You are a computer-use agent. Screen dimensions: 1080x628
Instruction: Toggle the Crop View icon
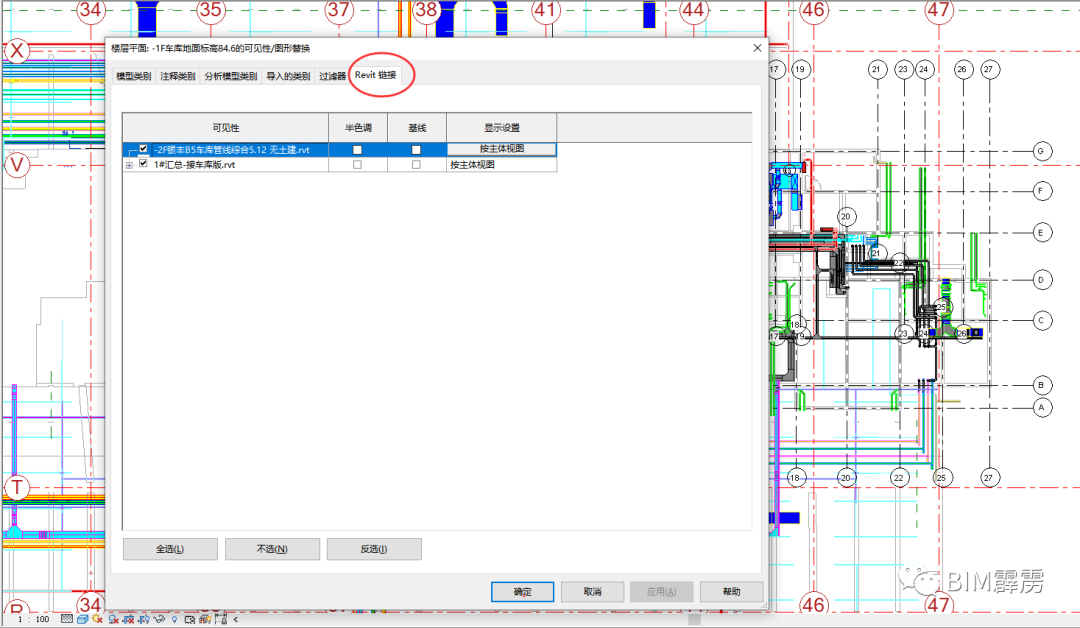[128, 619]
